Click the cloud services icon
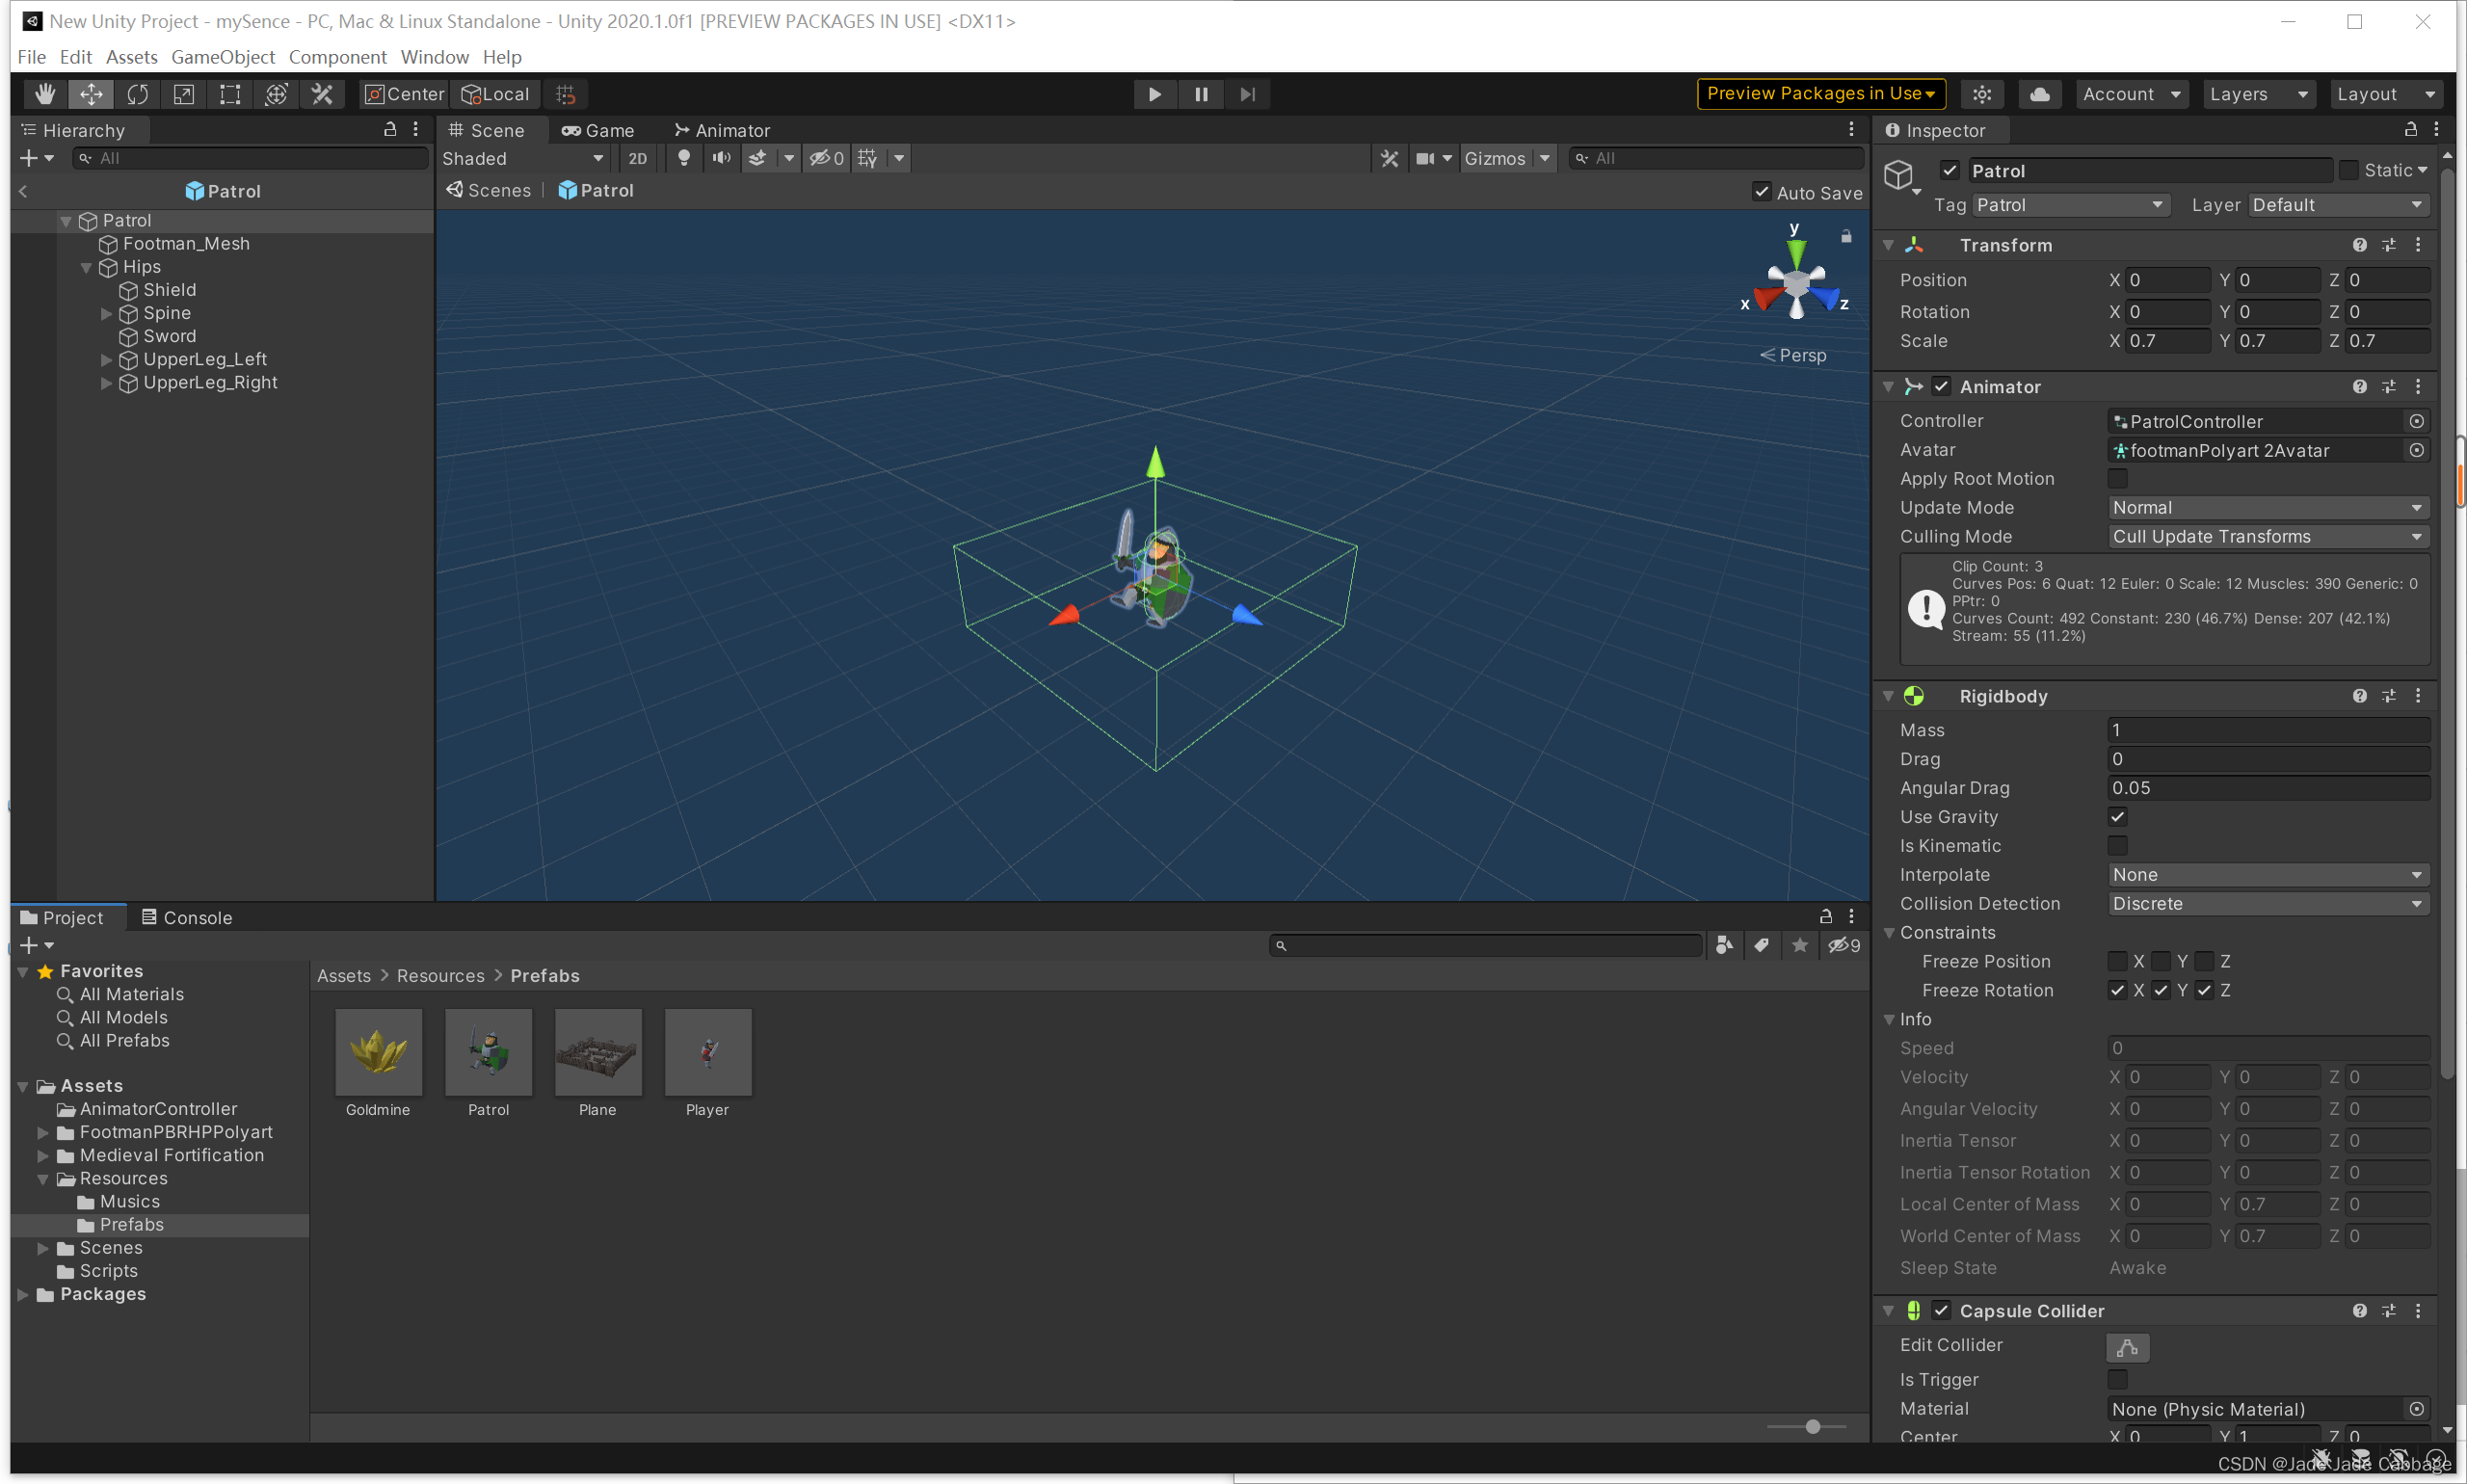 (2039, 94)
